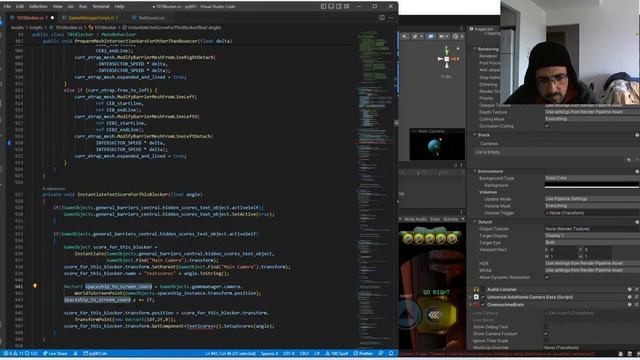
Task: Open the Target Display dropdown
Action: 592,236
